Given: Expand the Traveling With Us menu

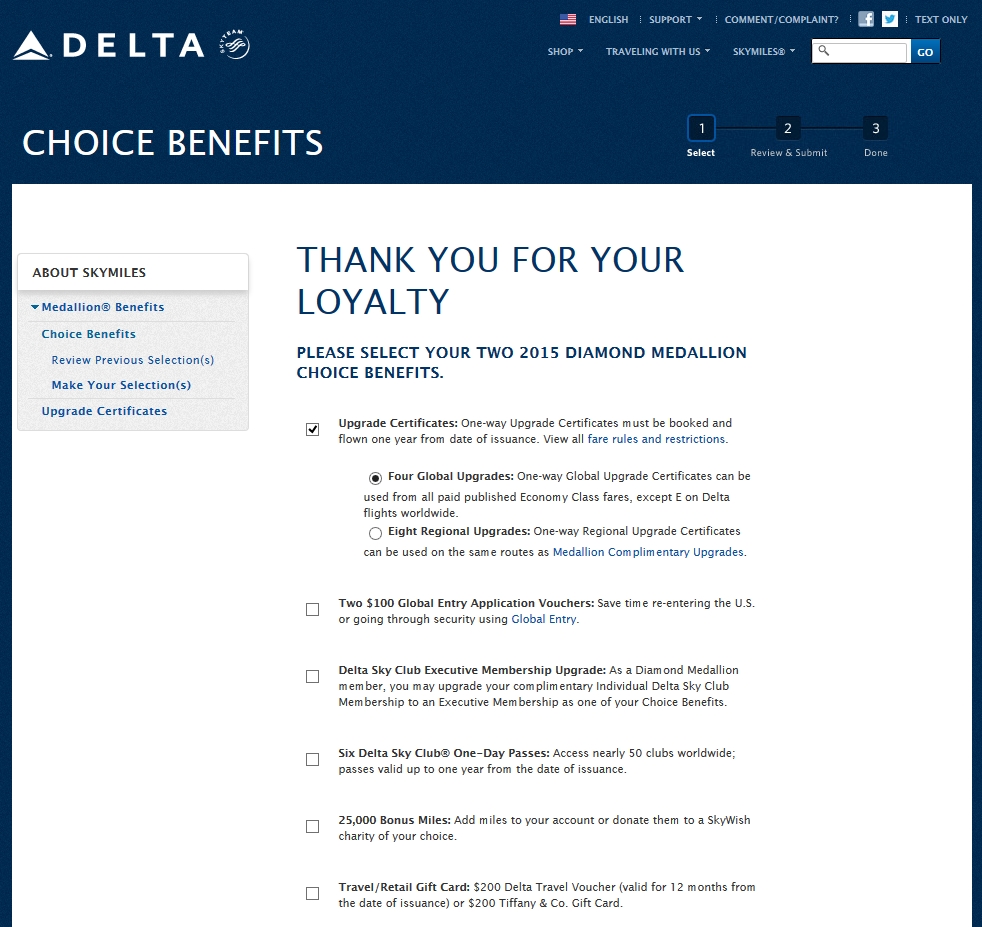Looking at the screenshot, I should (657, 51).
